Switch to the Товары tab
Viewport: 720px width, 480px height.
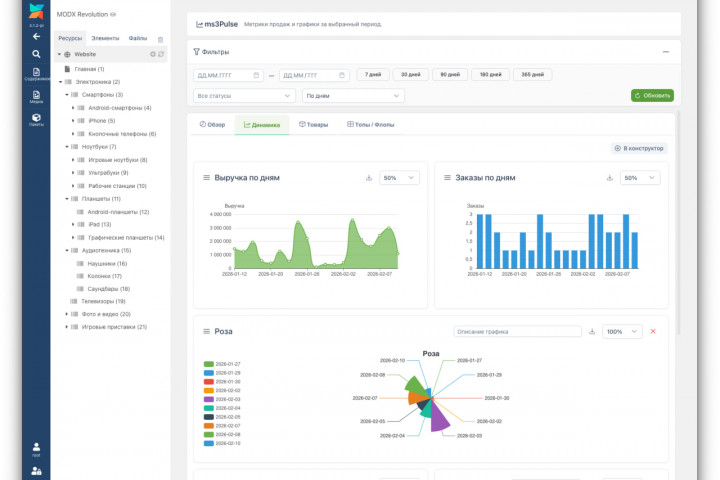pyautogui.click(x=313, y=125)
